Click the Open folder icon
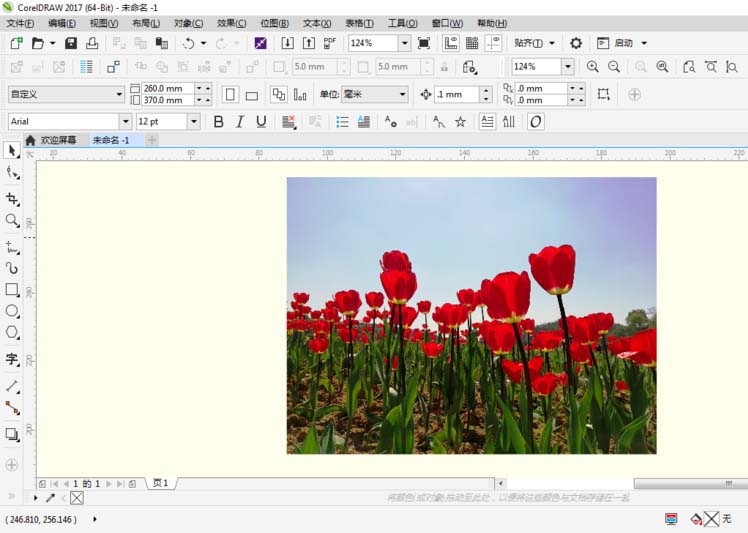 click(38, 43)
